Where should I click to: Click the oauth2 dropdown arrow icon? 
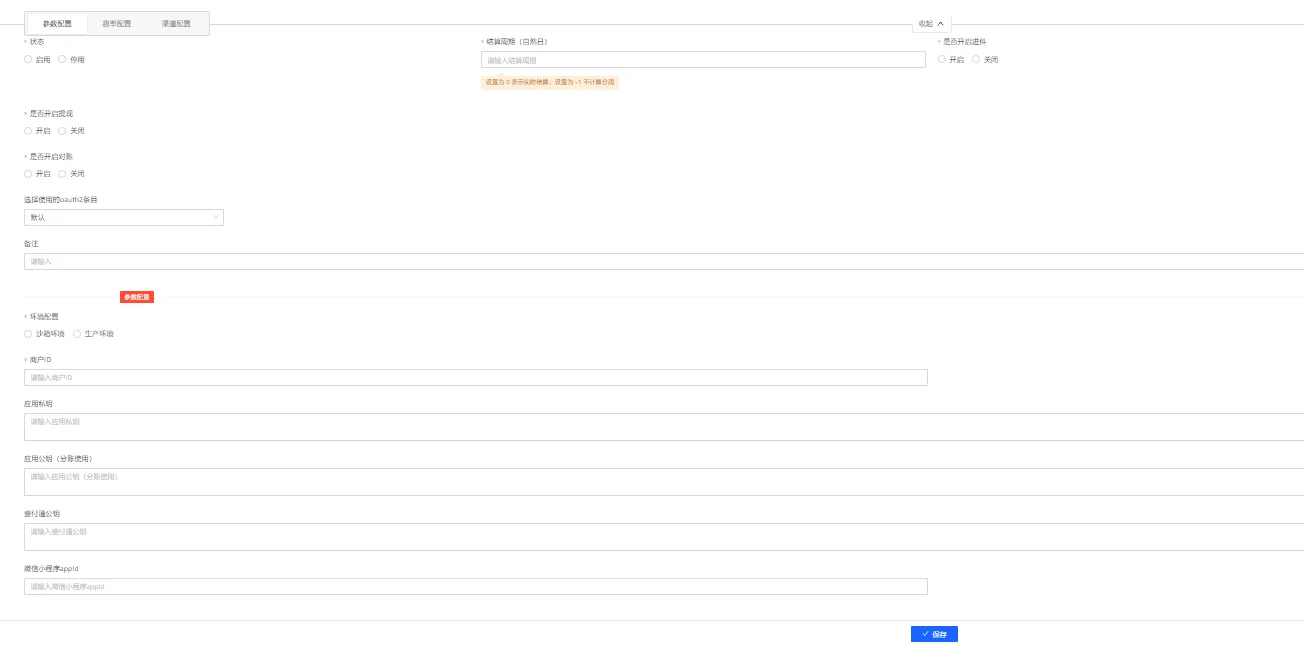tap(216, 217)
